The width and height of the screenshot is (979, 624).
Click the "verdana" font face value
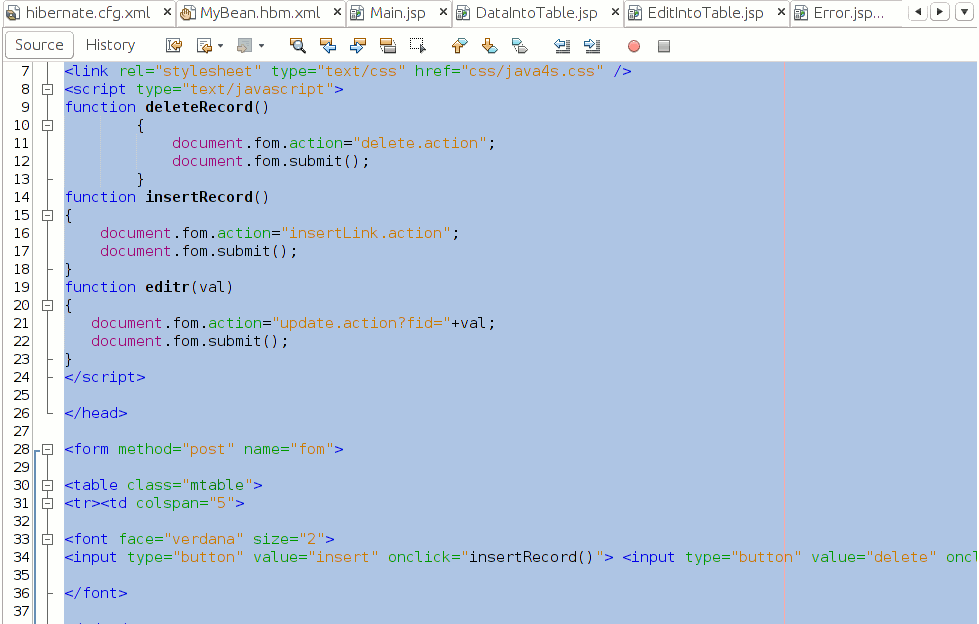(x=204, y=539)
